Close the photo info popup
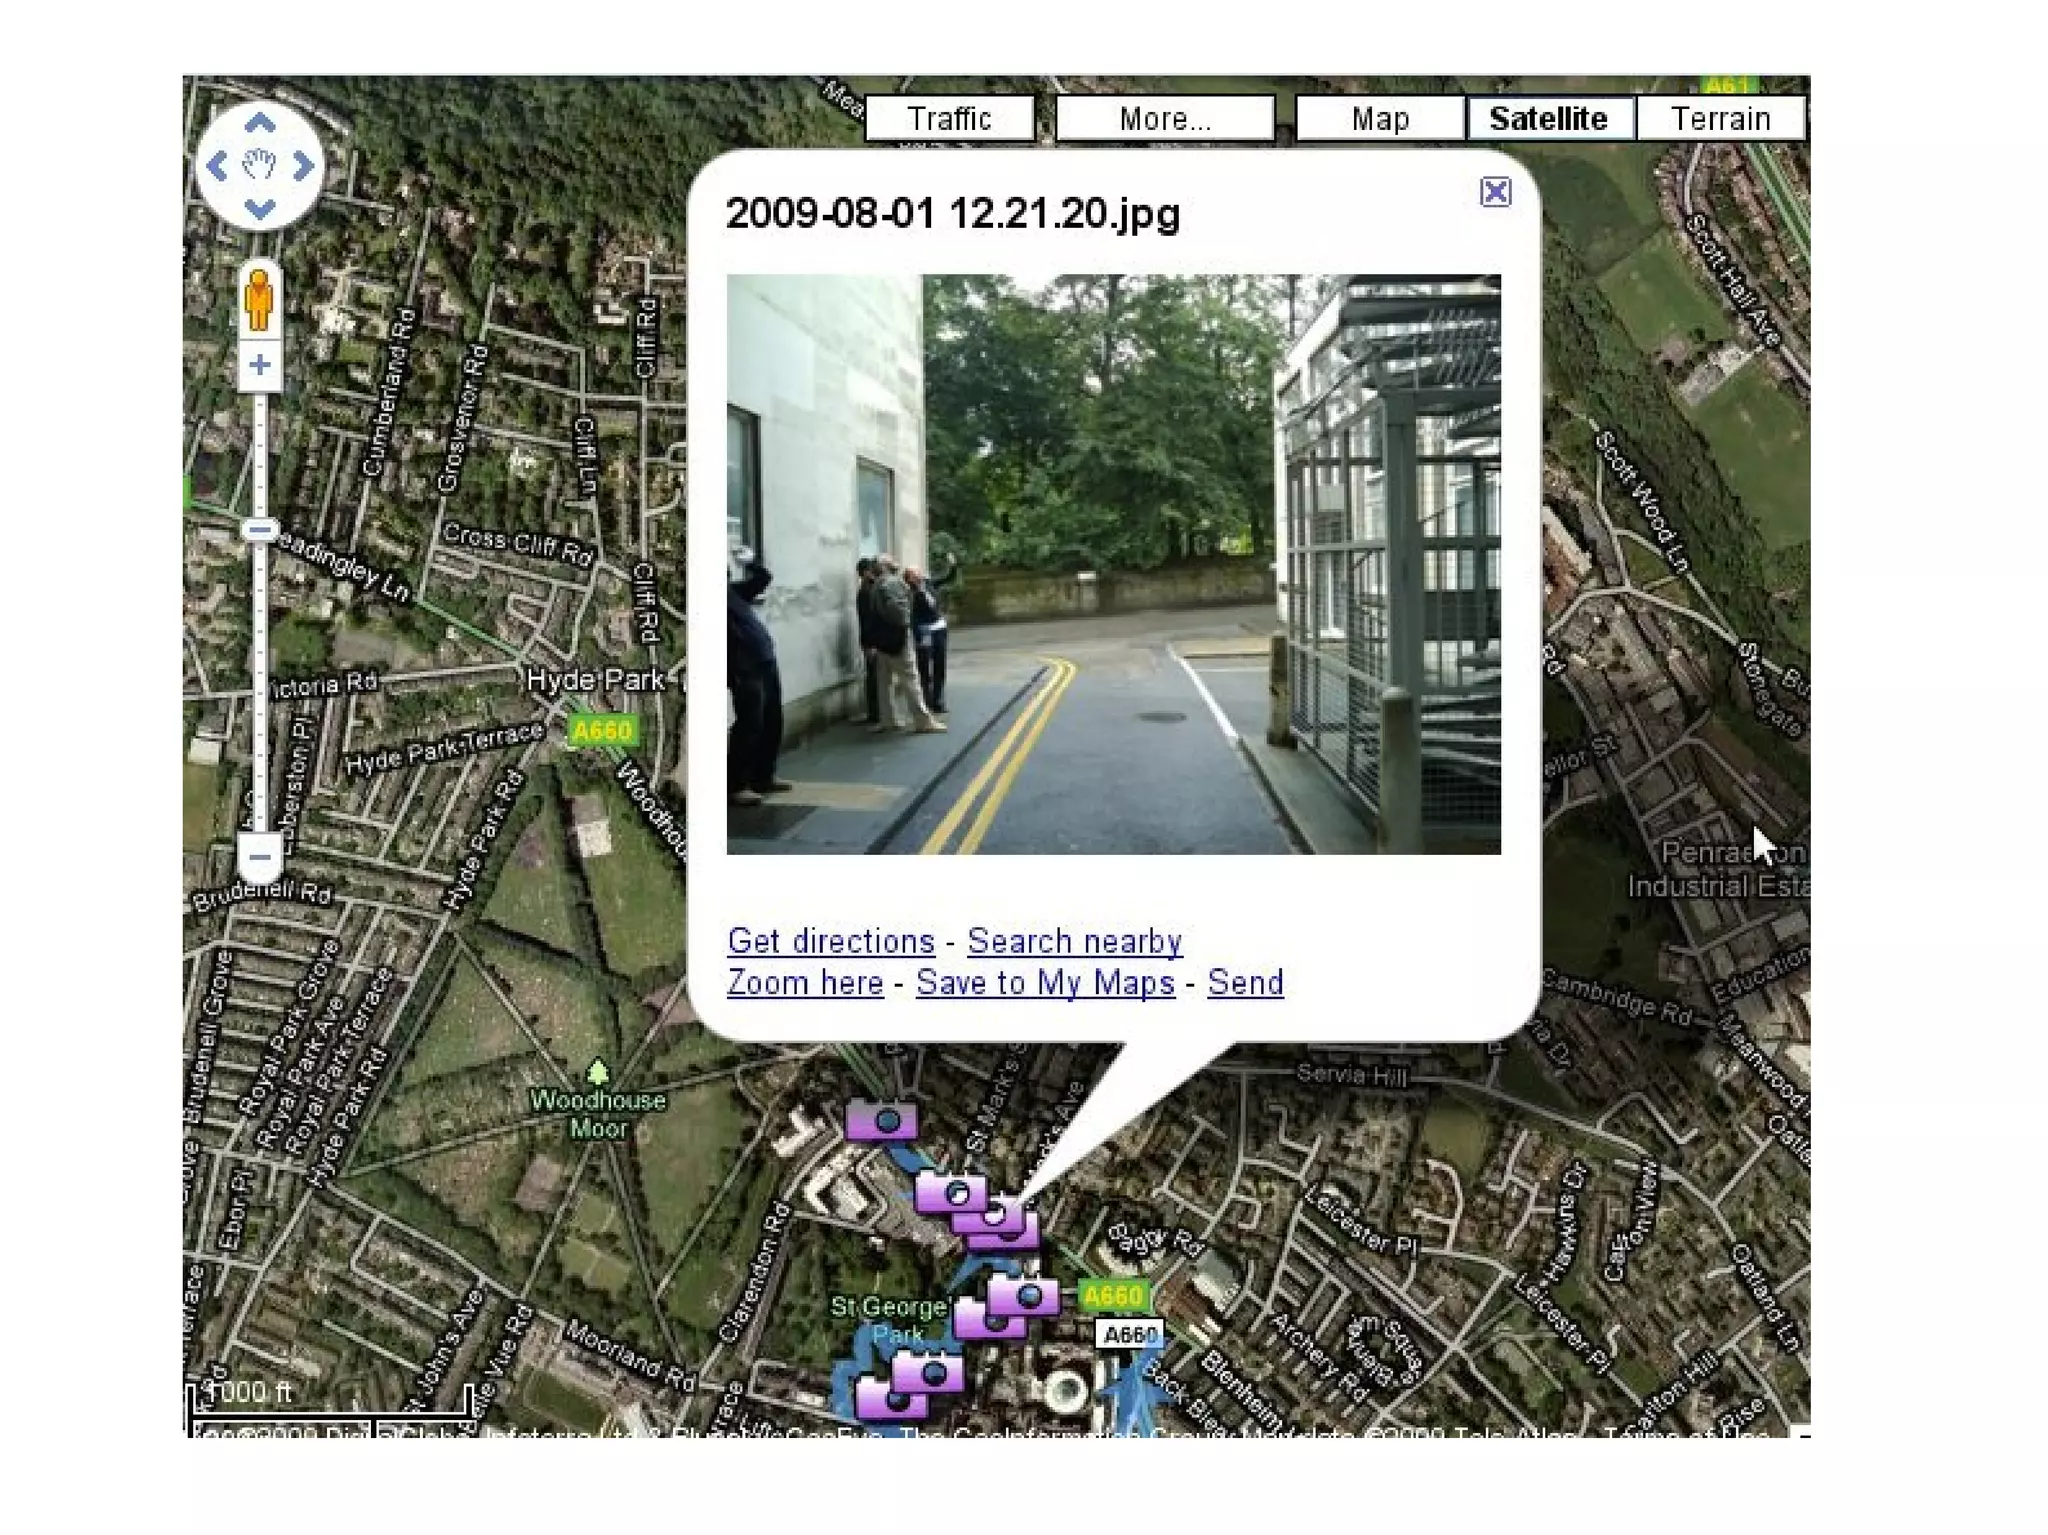This screenshot has height=1535, width=2048. point(1495,192)
